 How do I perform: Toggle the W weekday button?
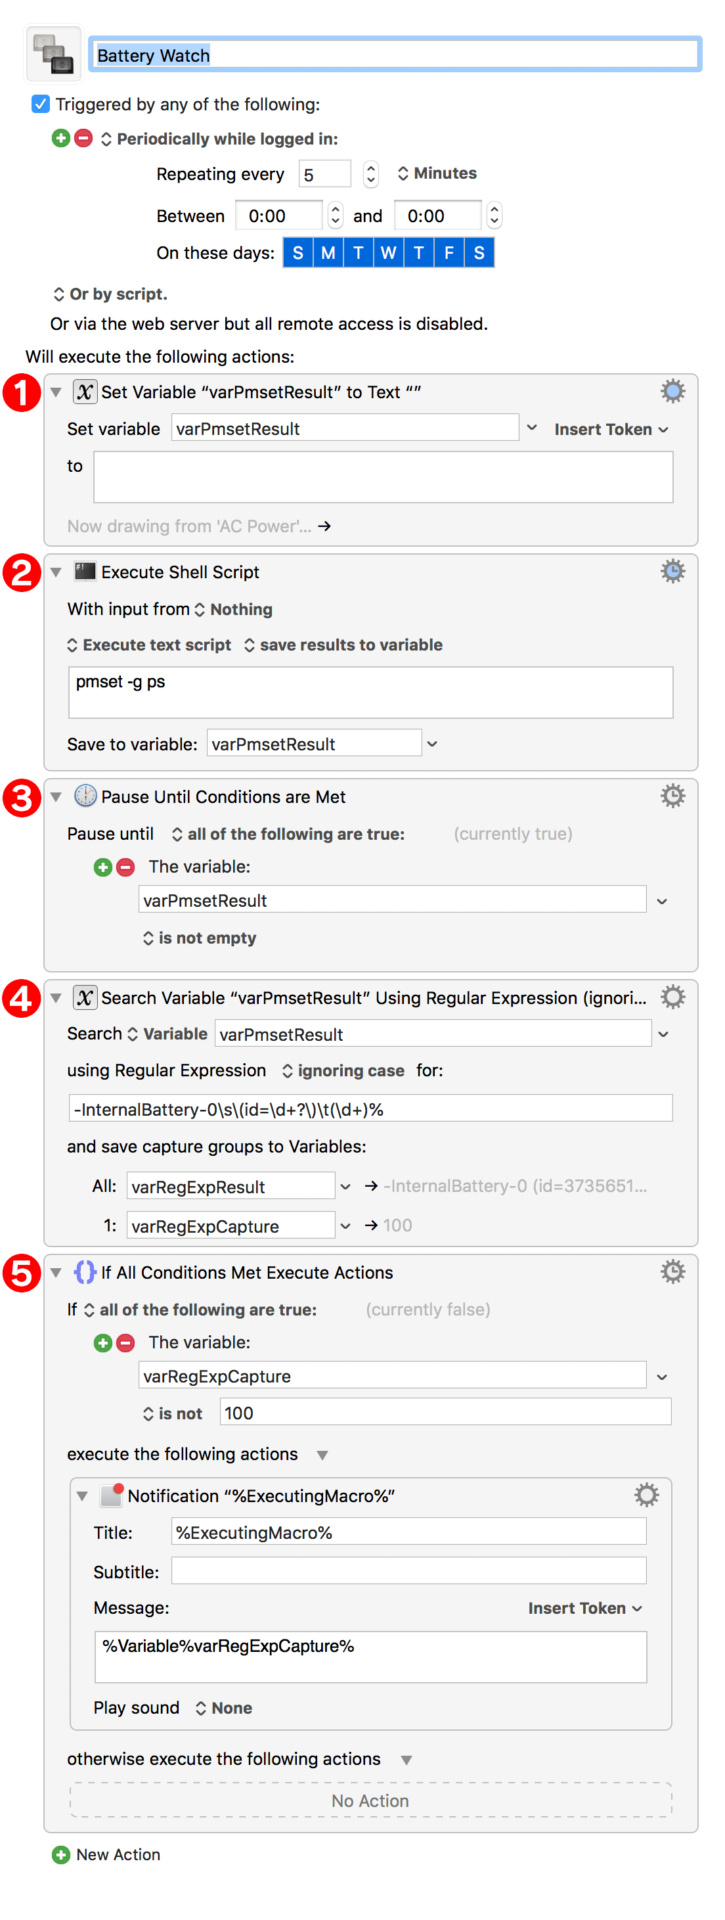tap(388, 253)
